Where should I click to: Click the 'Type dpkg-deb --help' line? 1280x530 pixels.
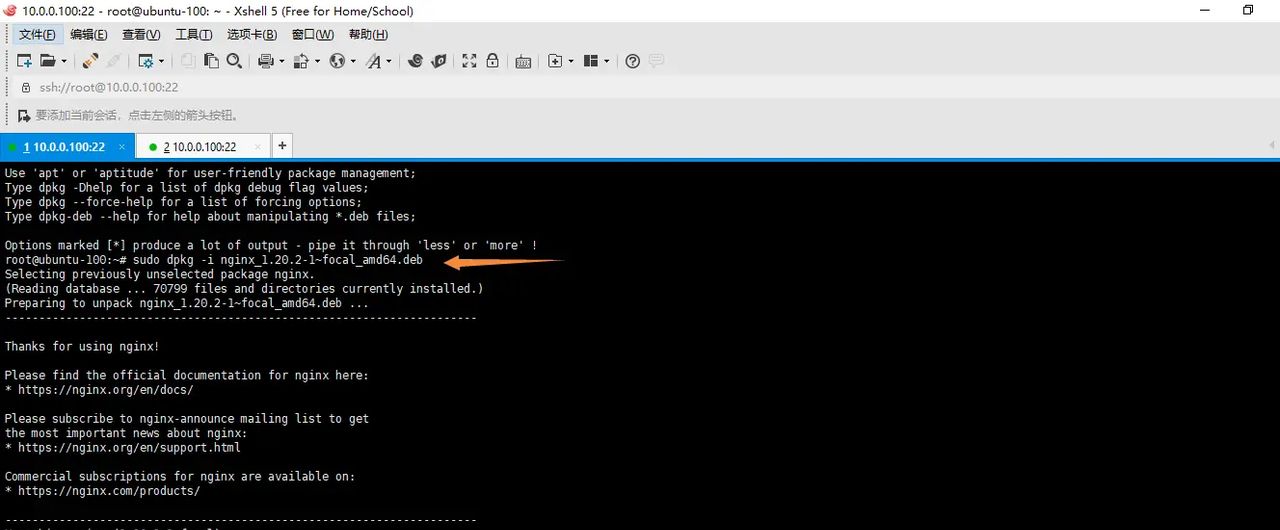pyautogui.click(x=210, y=216)
